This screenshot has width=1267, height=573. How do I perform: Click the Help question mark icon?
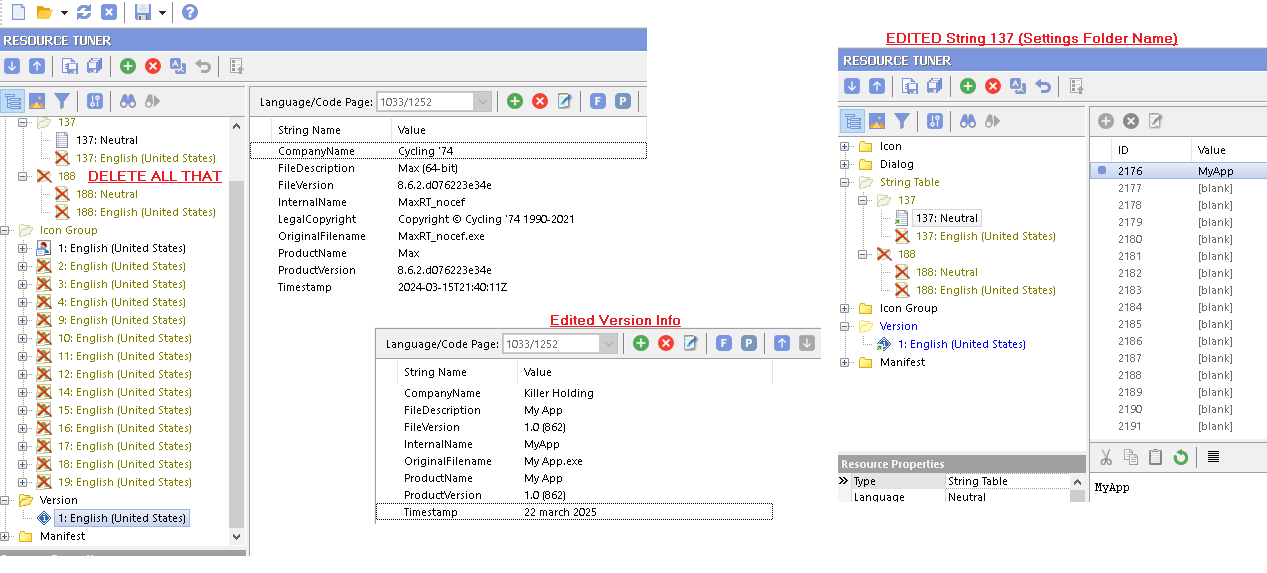coord(189,12)
